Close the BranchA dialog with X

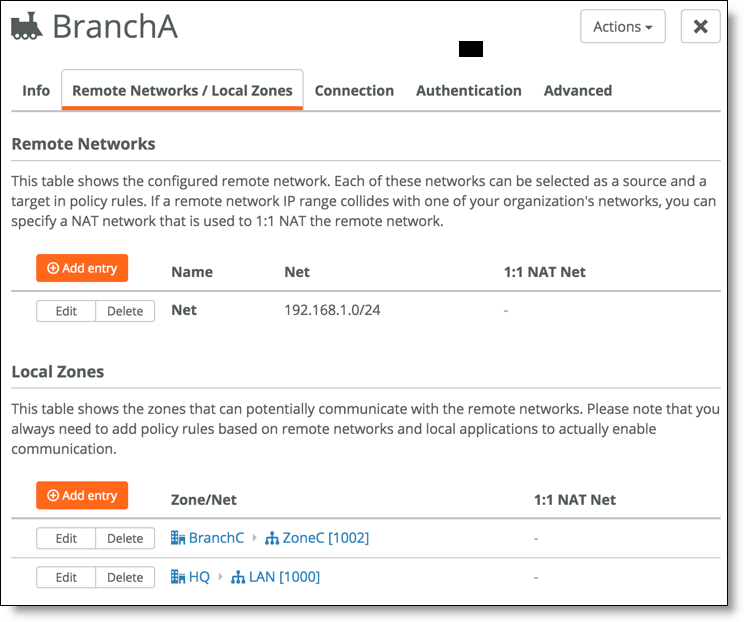pos(700,27)
